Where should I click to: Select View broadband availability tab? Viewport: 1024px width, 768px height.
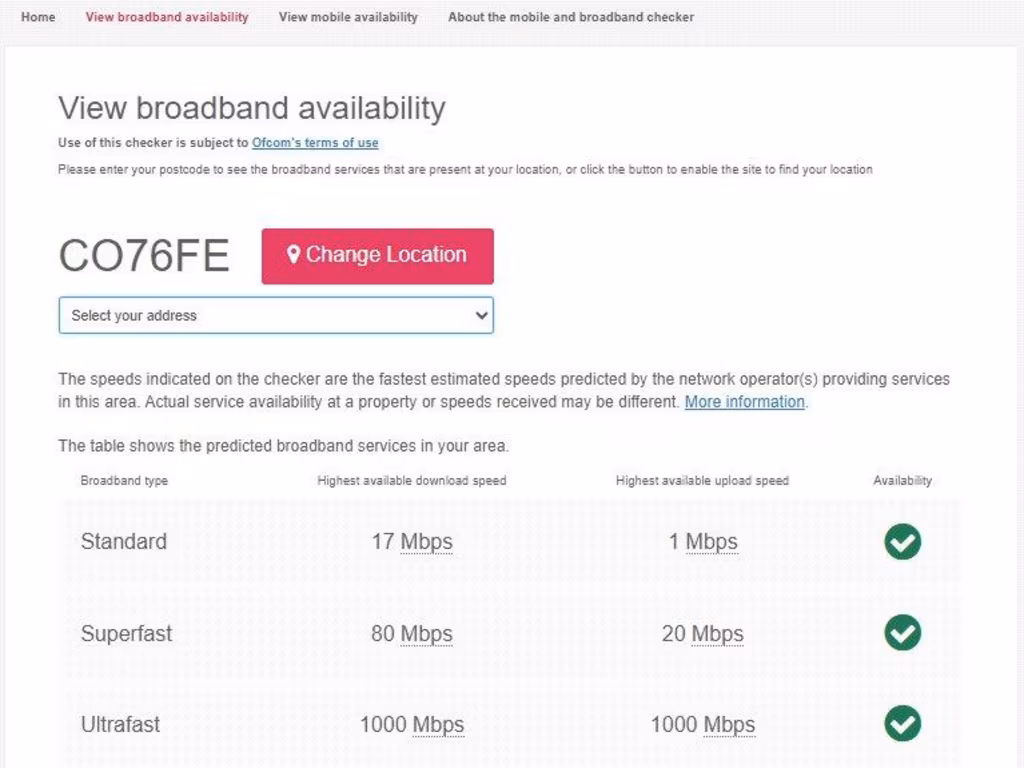(x=167, y=17)
